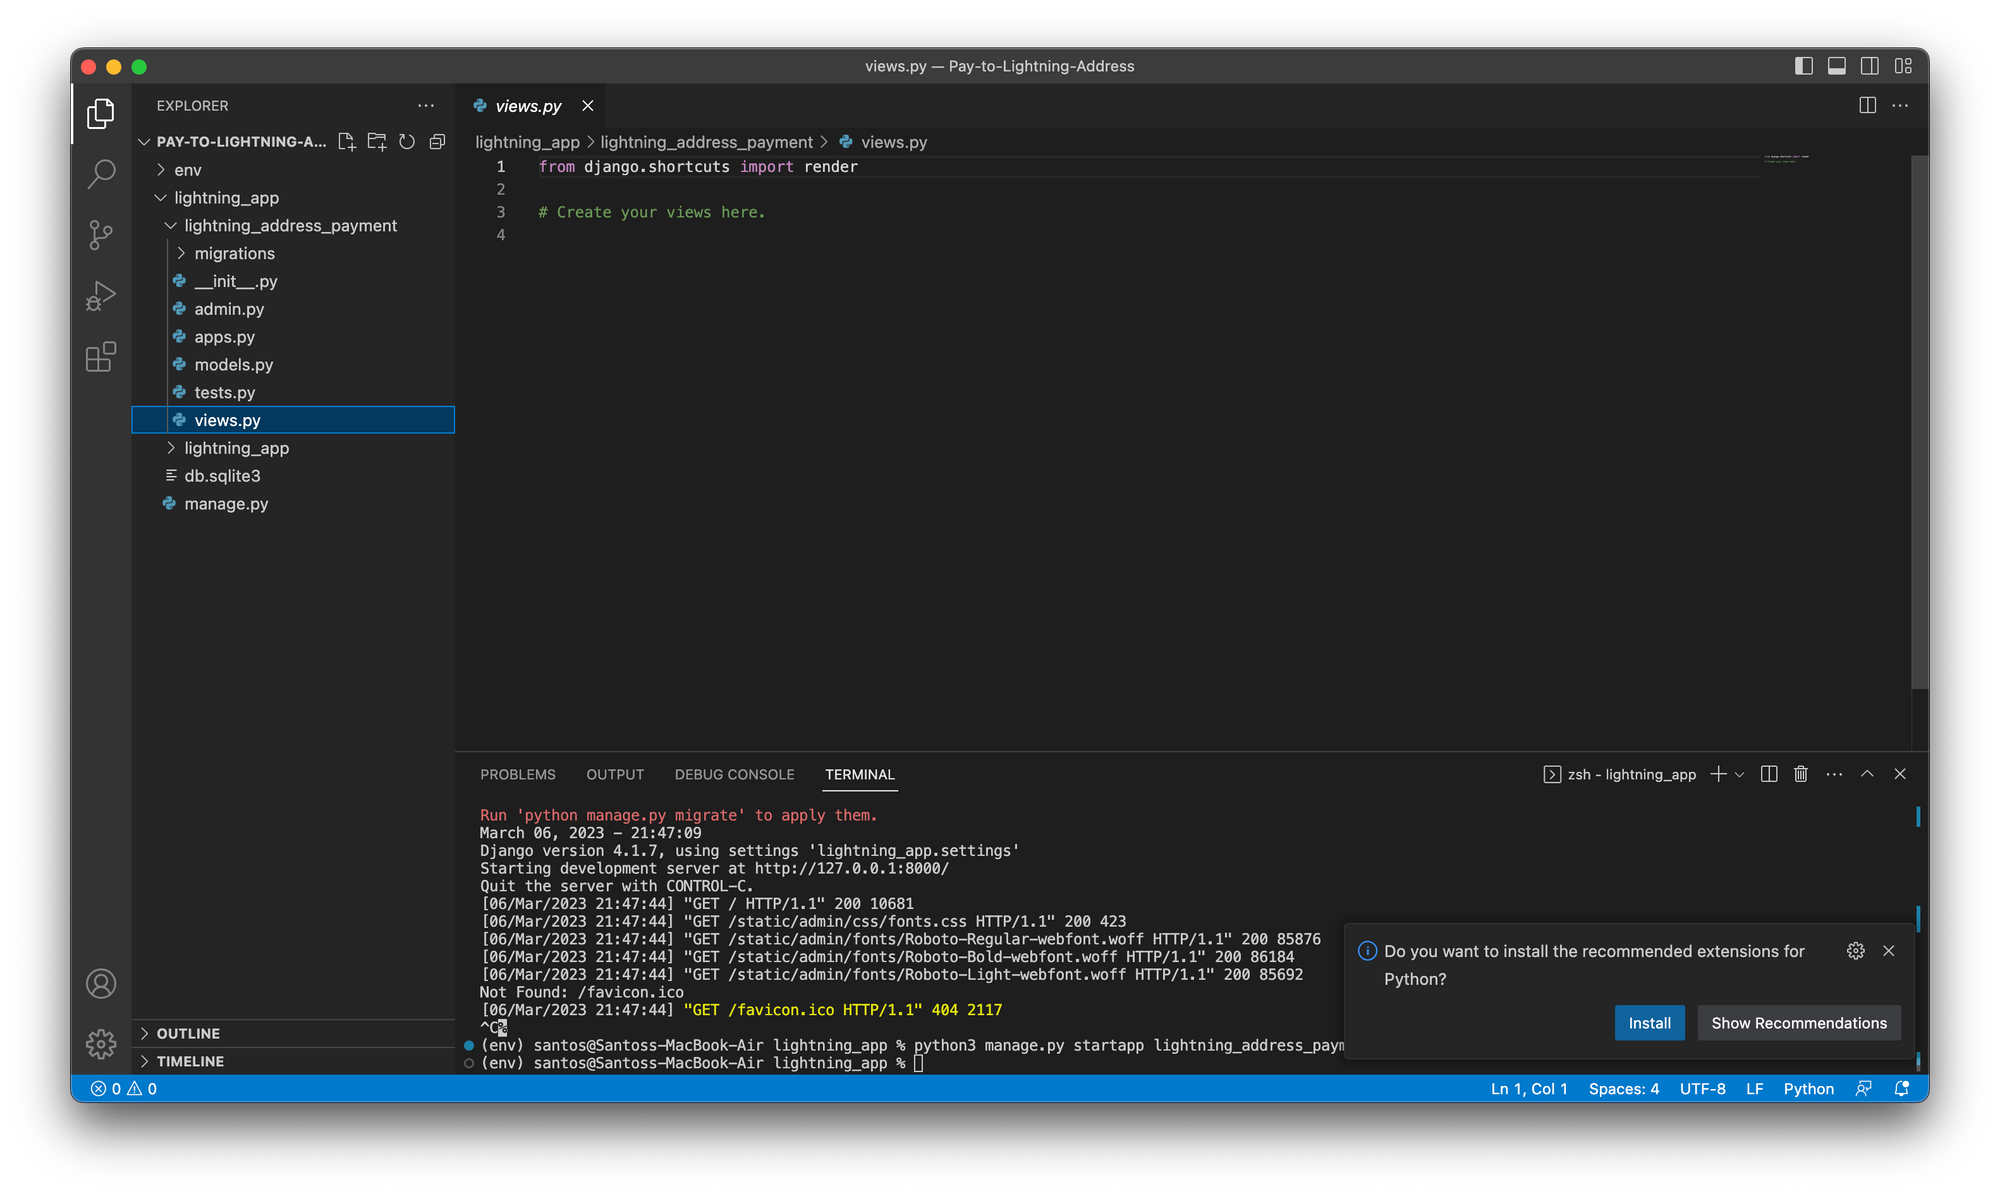Refresh the Explorer tree

(x=407, y=142)
